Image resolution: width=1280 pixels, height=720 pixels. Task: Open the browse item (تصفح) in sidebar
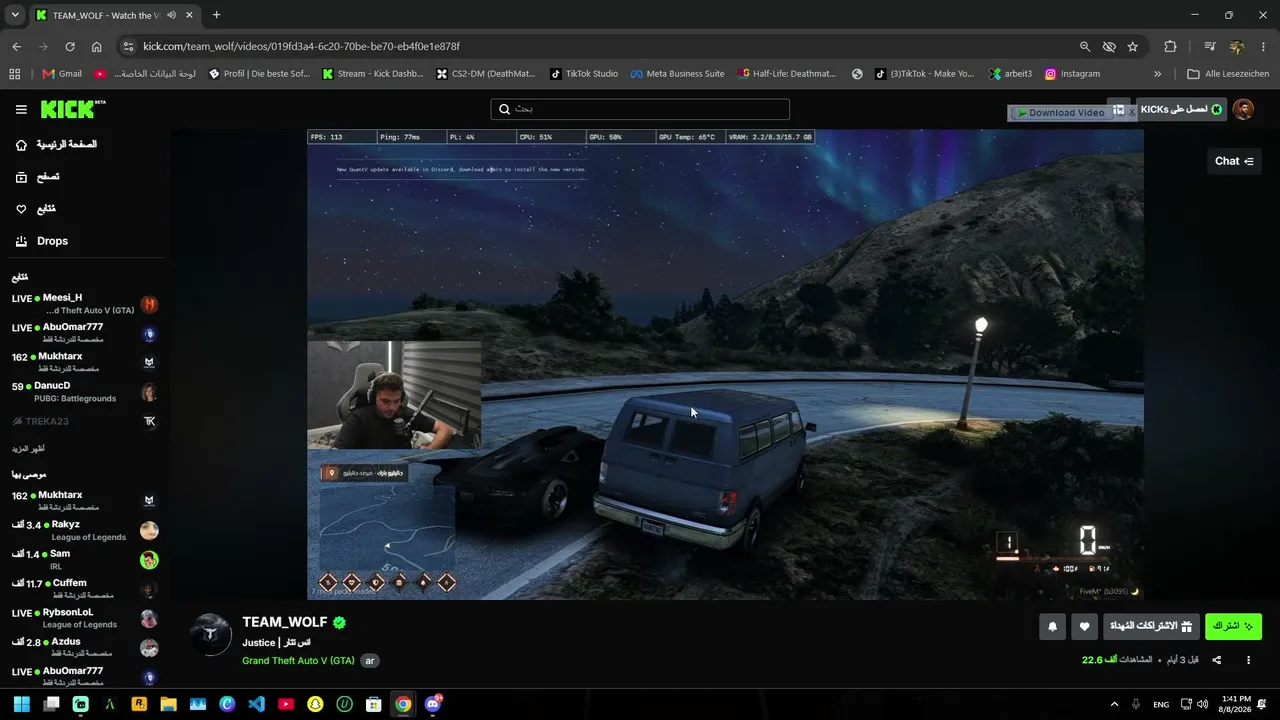click(37, 177)
